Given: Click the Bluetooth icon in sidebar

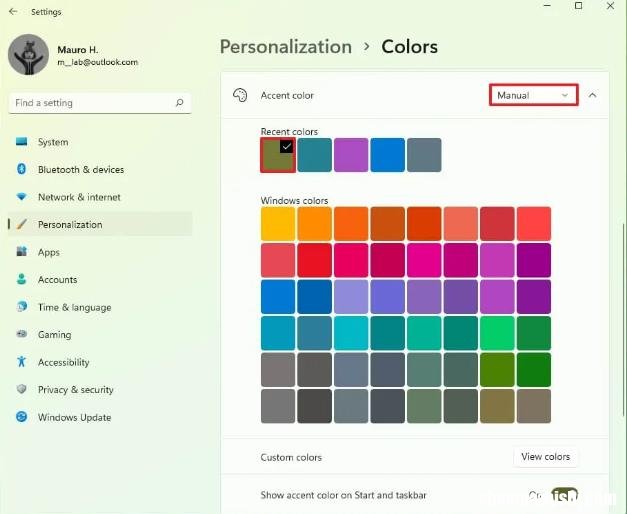Looking at the screenshot, I should pyautogui.click(x=22, y=169).
